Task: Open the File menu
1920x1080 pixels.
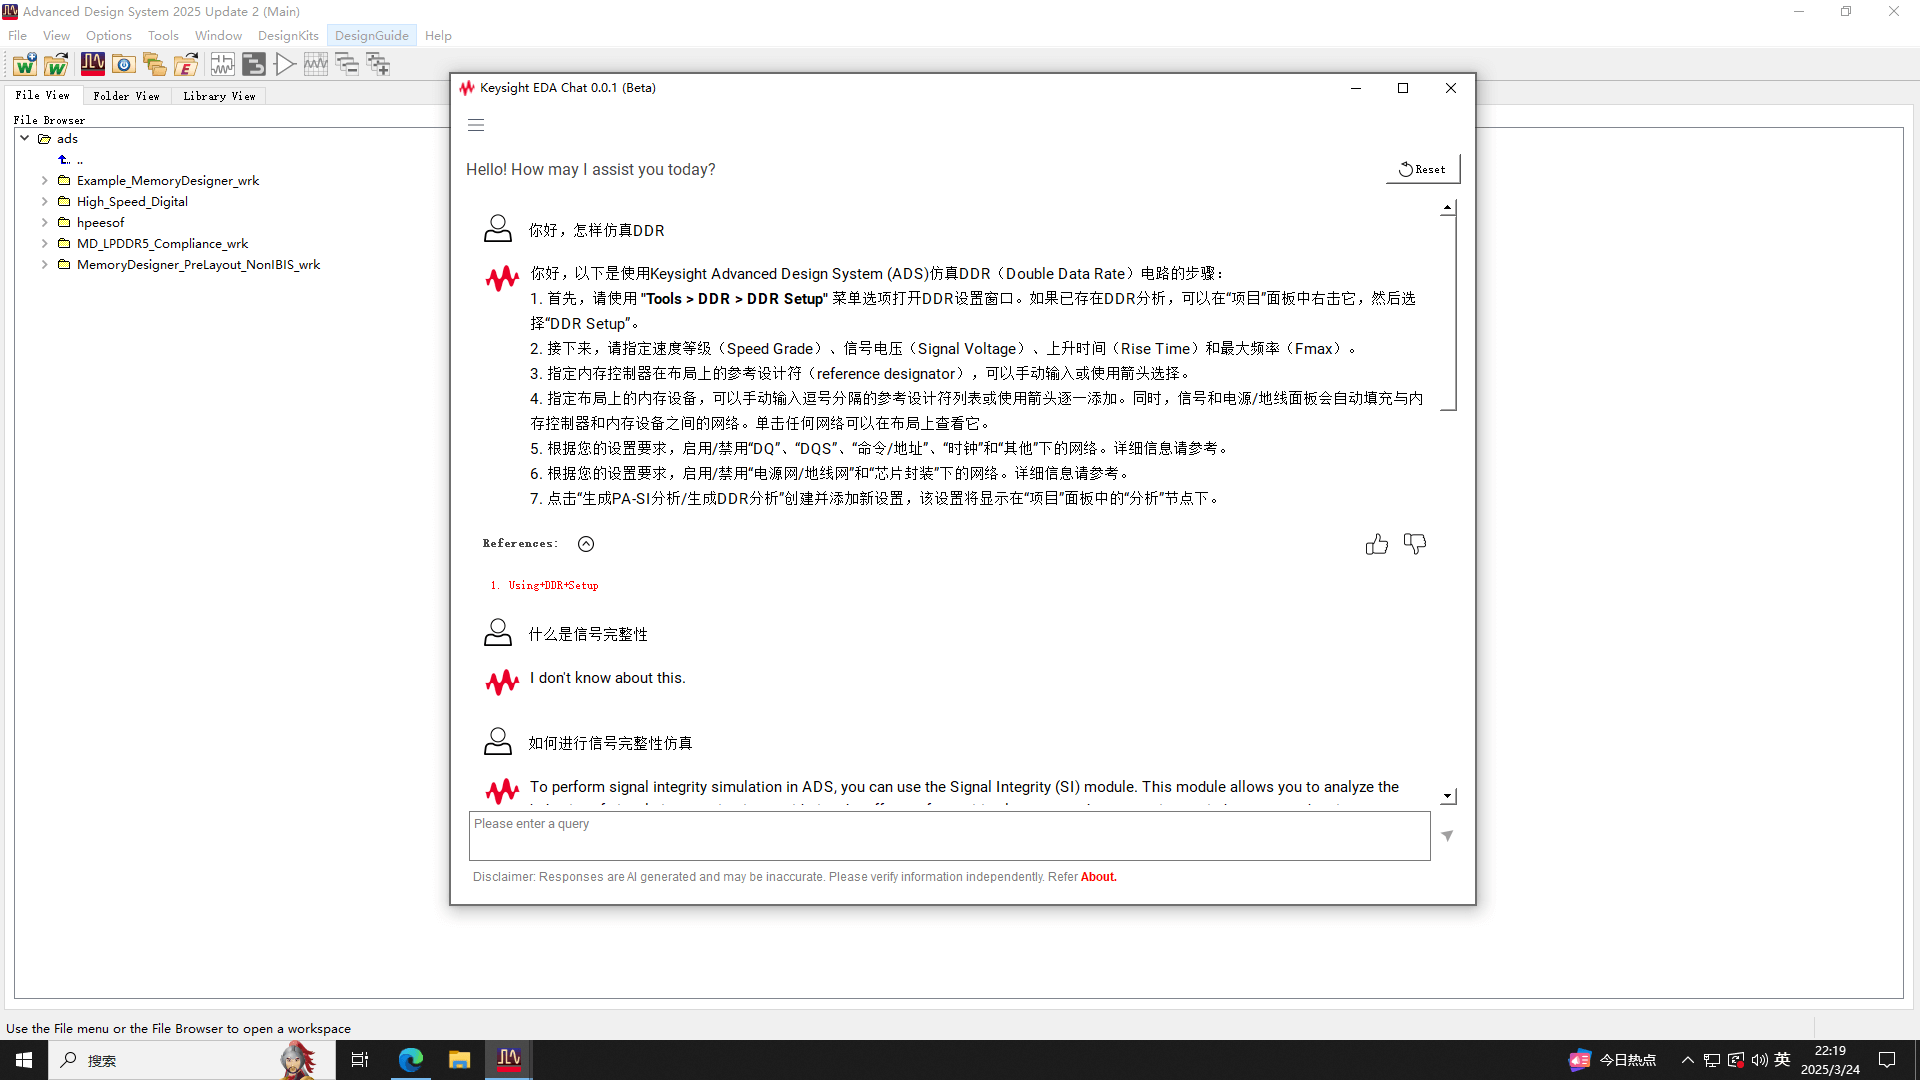Action: click(x=18, y=36)
